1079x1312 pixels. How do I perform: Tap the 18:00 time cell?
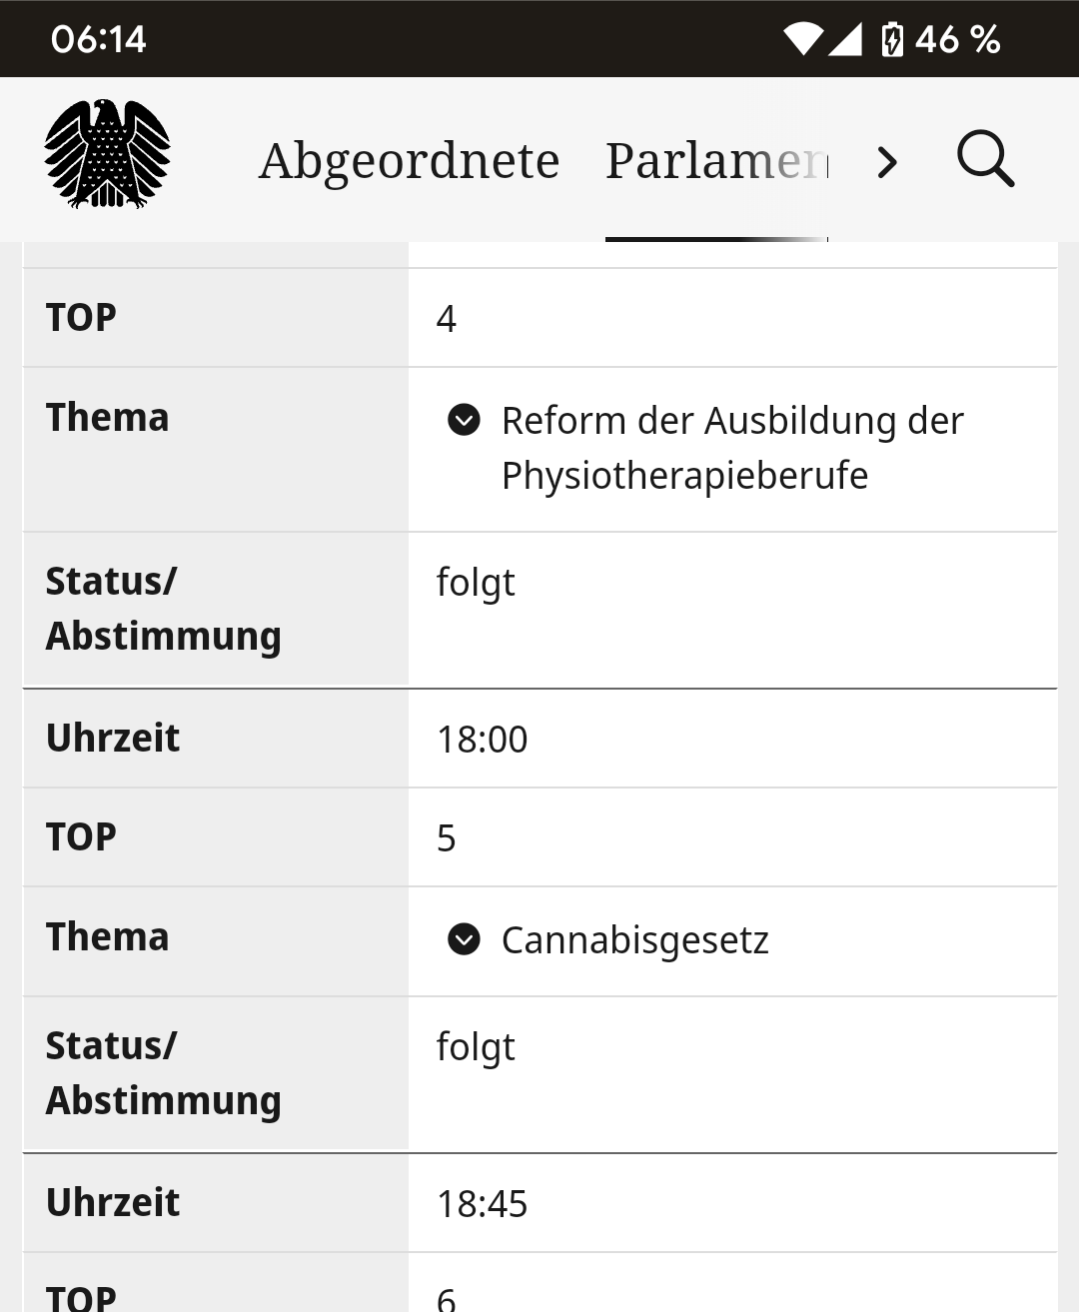point(482,739)
